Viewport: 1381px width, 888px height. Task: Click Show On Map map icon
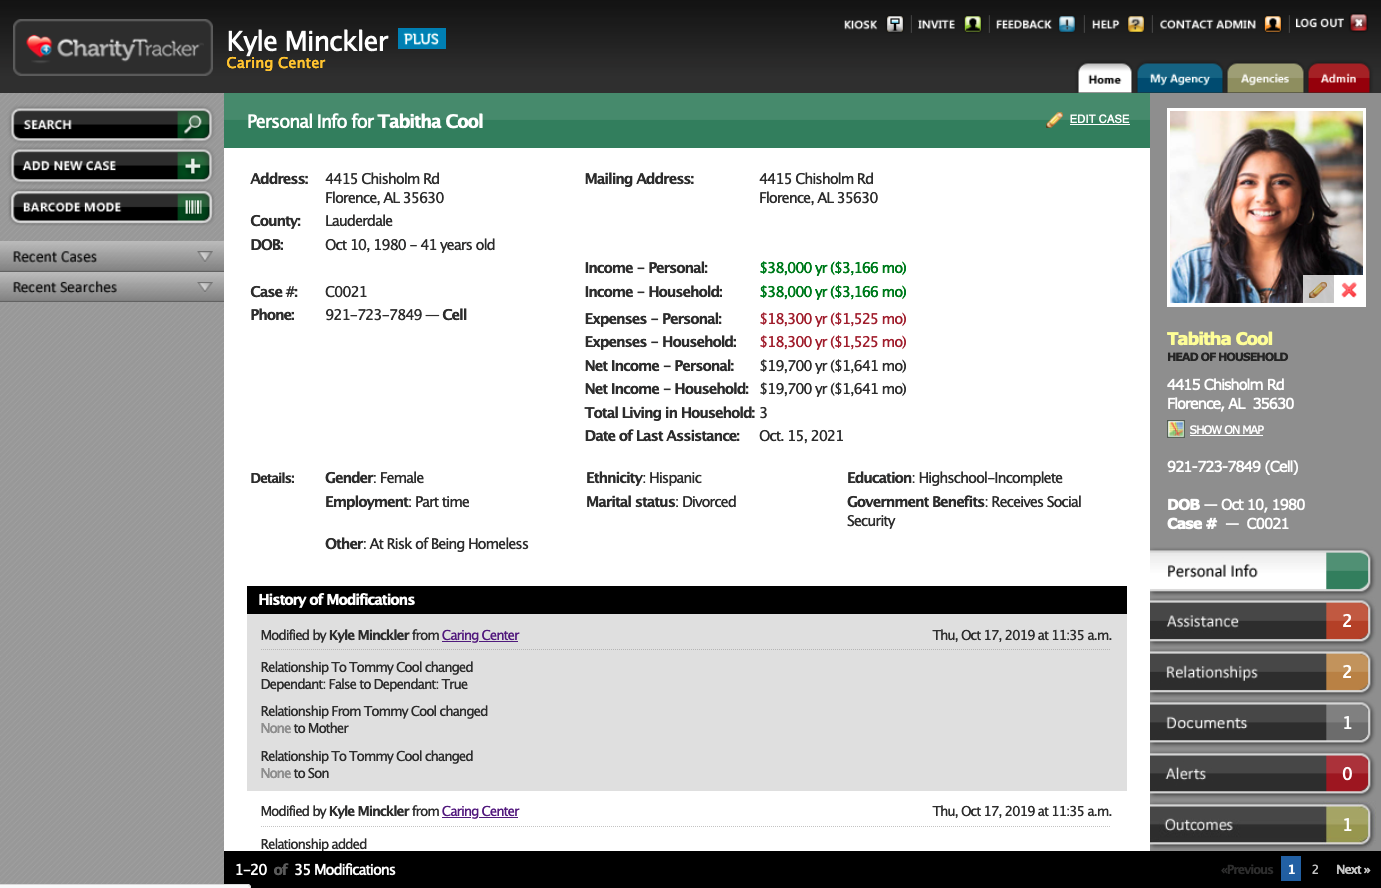[x=1175, y=429]
